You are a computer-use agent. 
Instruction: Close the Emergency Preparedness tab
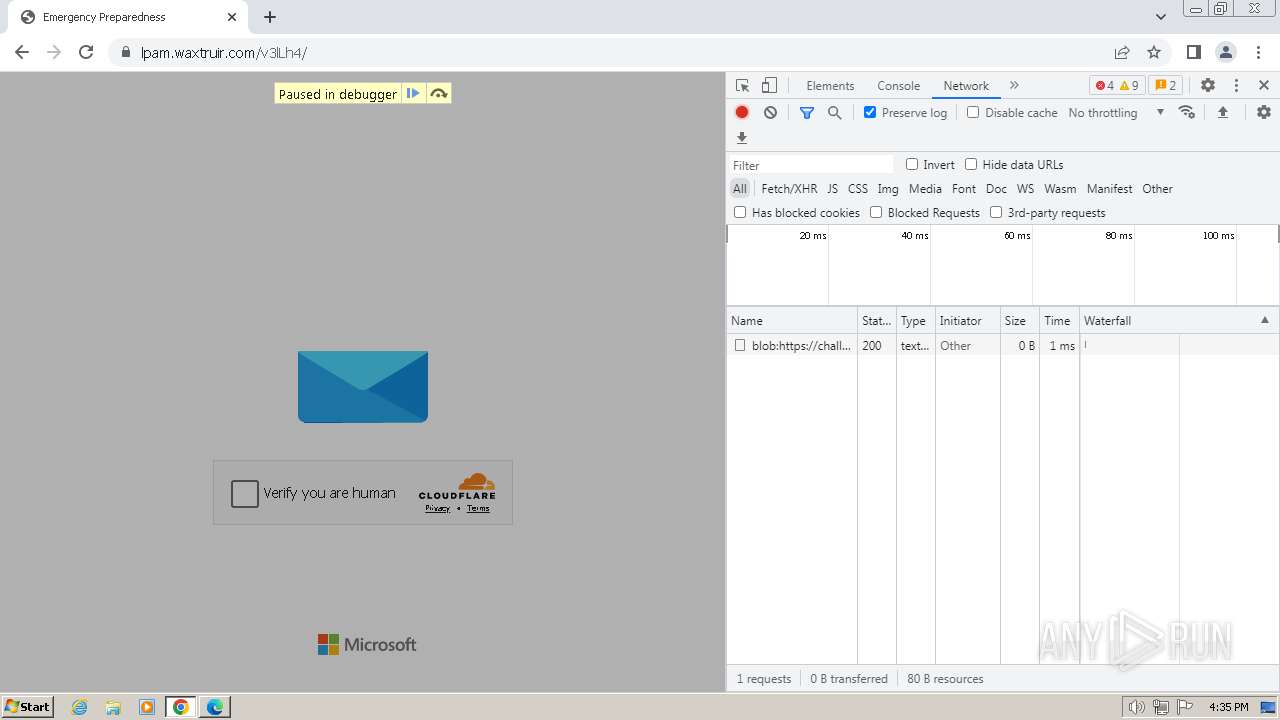pos(232,17)
